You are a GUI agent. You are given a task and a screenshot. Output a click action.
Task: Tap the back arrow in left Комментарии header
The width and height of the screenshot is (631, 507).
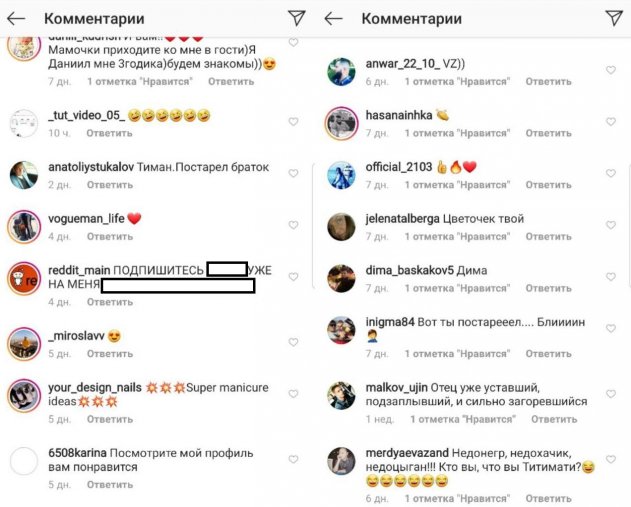16,19
